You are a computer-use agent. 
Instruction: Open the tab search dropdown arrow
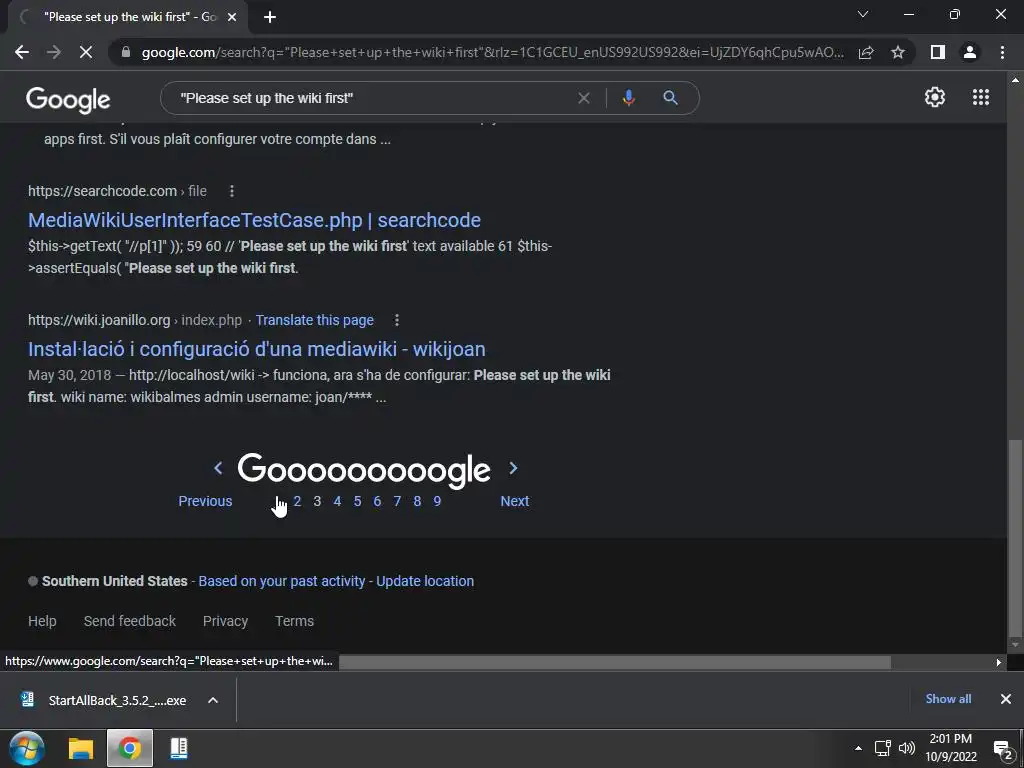(x=863, y=14)
